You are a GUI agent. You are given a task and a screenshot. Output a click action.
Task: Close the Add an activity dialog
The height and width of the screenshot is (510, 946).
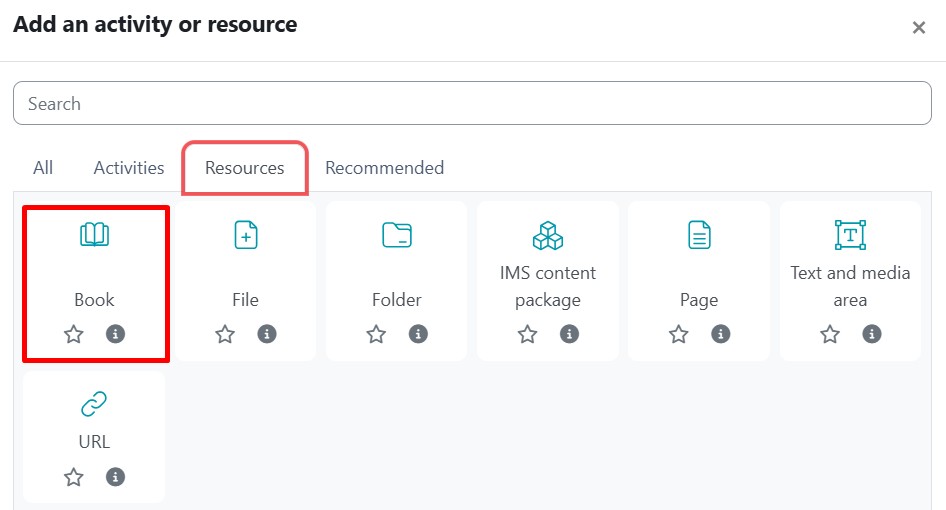pyautogui.click(x=918, y=28)
